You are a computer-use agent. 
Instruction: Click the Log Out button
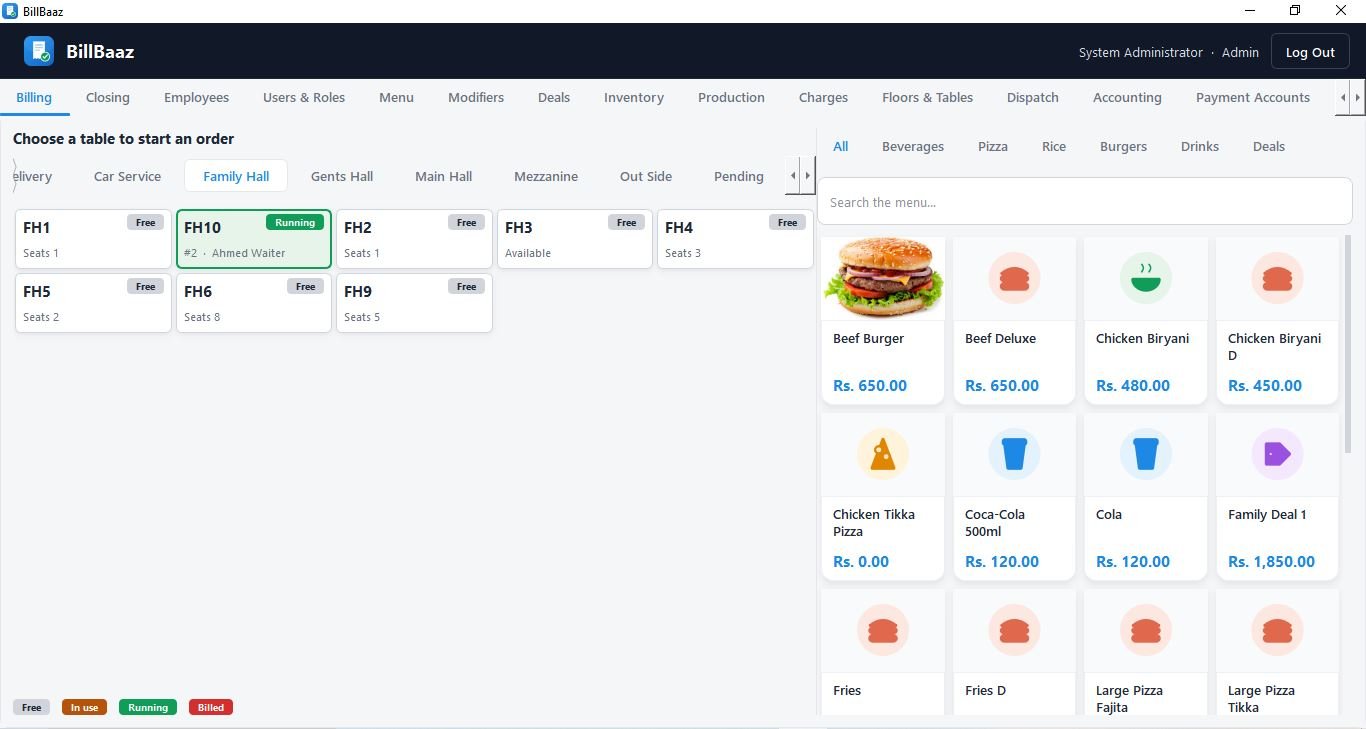1310,52
